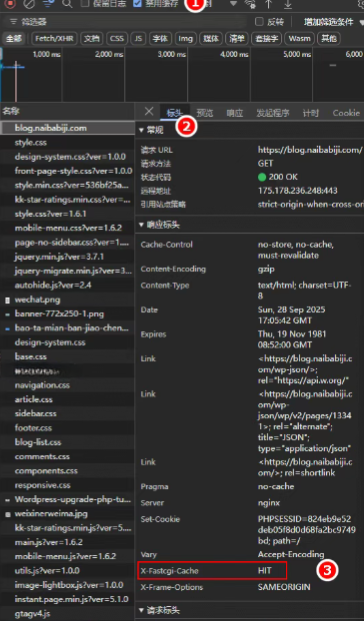Switch to the 响应 tab
Screen dimensions: 364x621
click(235, 113)
